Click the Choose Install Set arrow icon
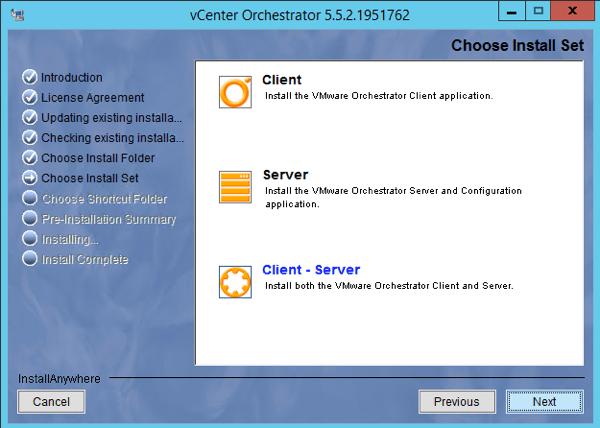The height and width of the screenshot is (428, 600). tap(29, 179)
